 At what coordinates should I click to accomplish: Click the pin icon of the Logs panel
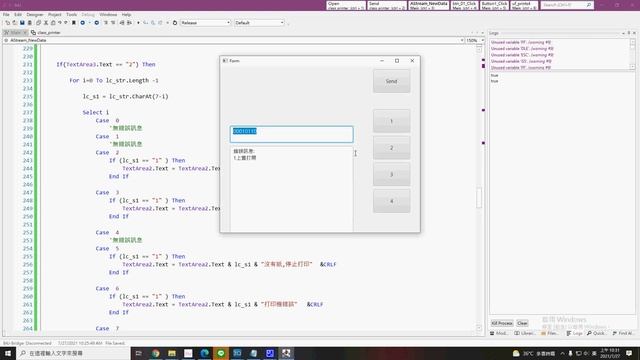point(629,33)
